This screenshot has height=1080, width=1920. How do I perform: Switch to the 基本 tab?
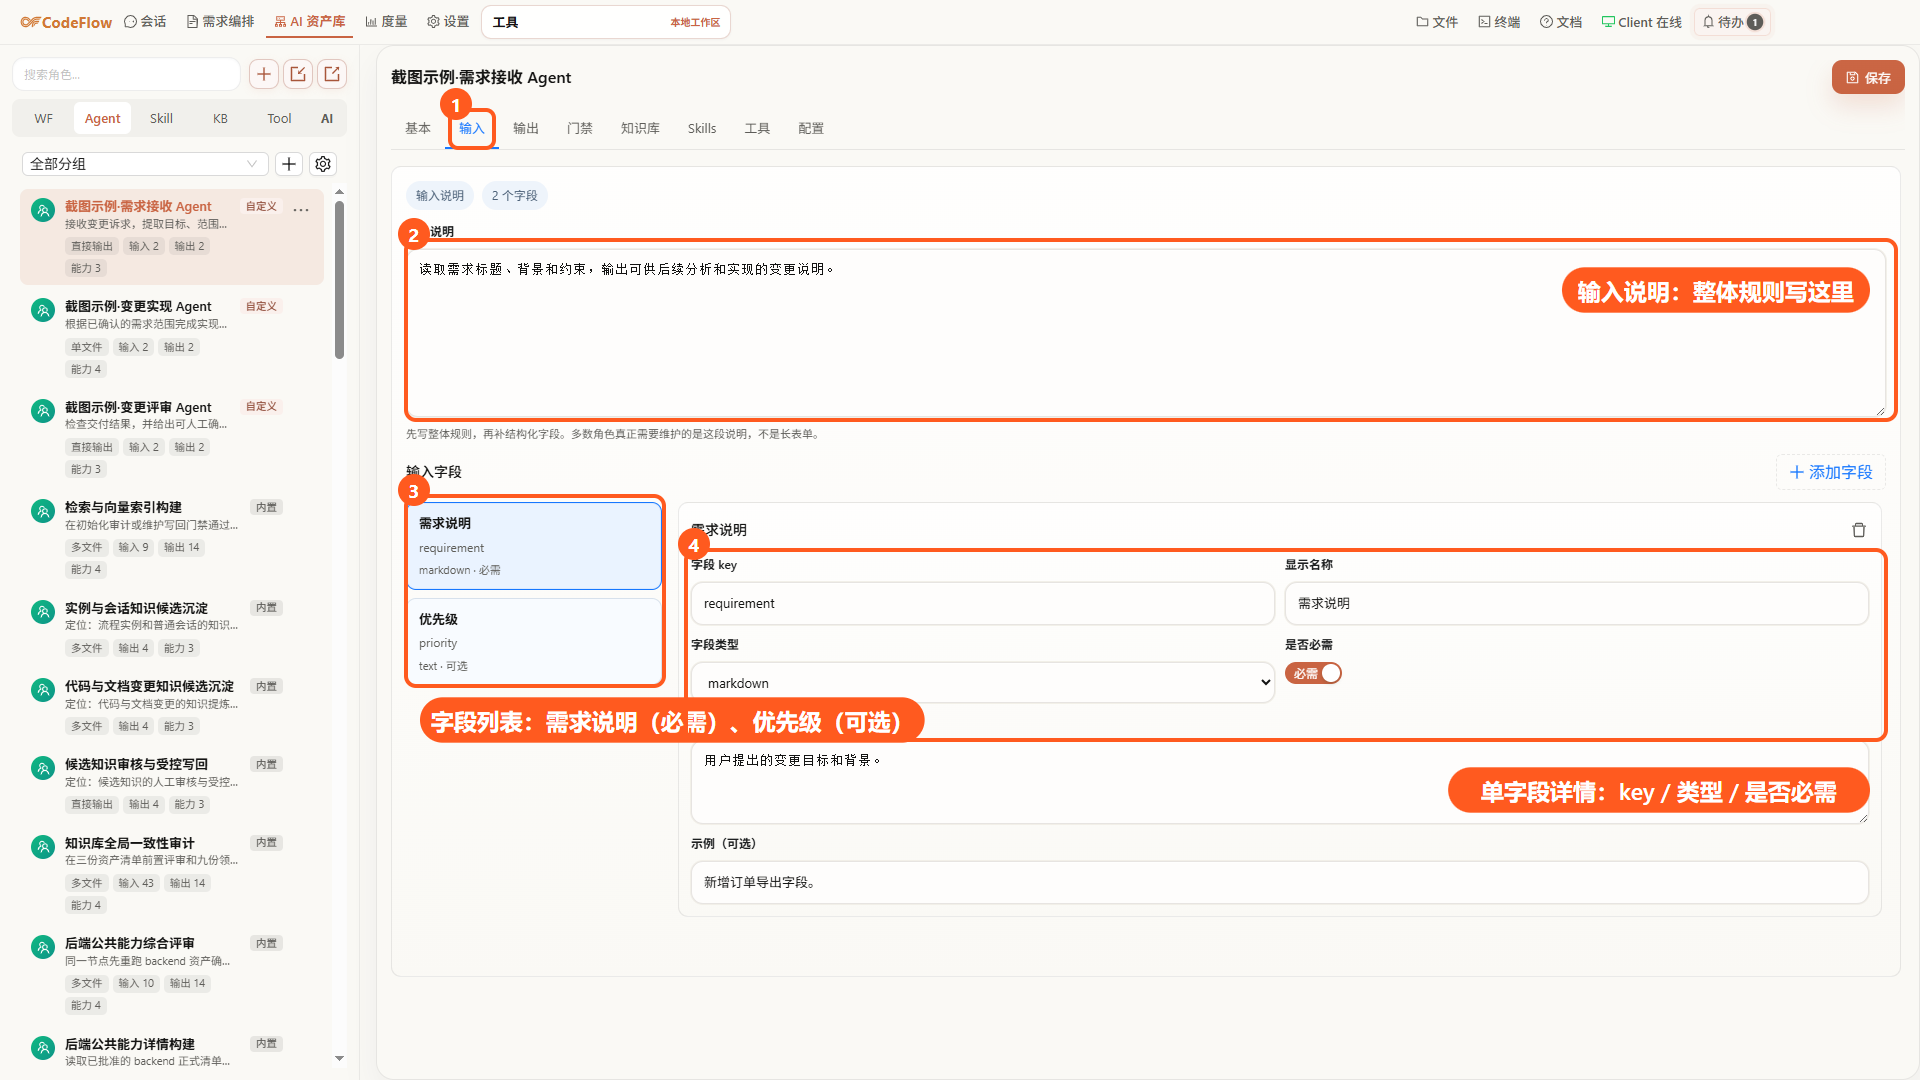(418, 128)
